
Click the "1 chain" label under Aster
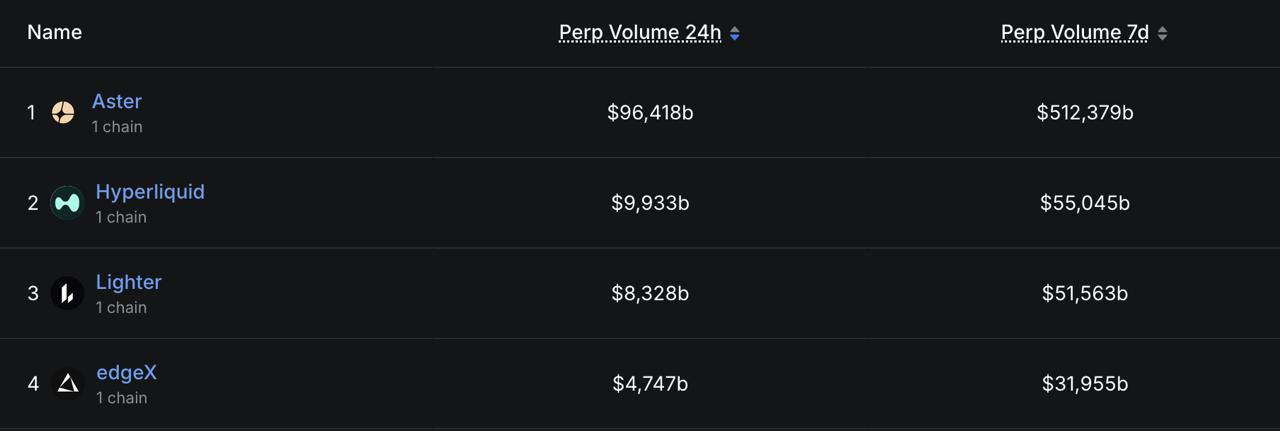point(117,127)
